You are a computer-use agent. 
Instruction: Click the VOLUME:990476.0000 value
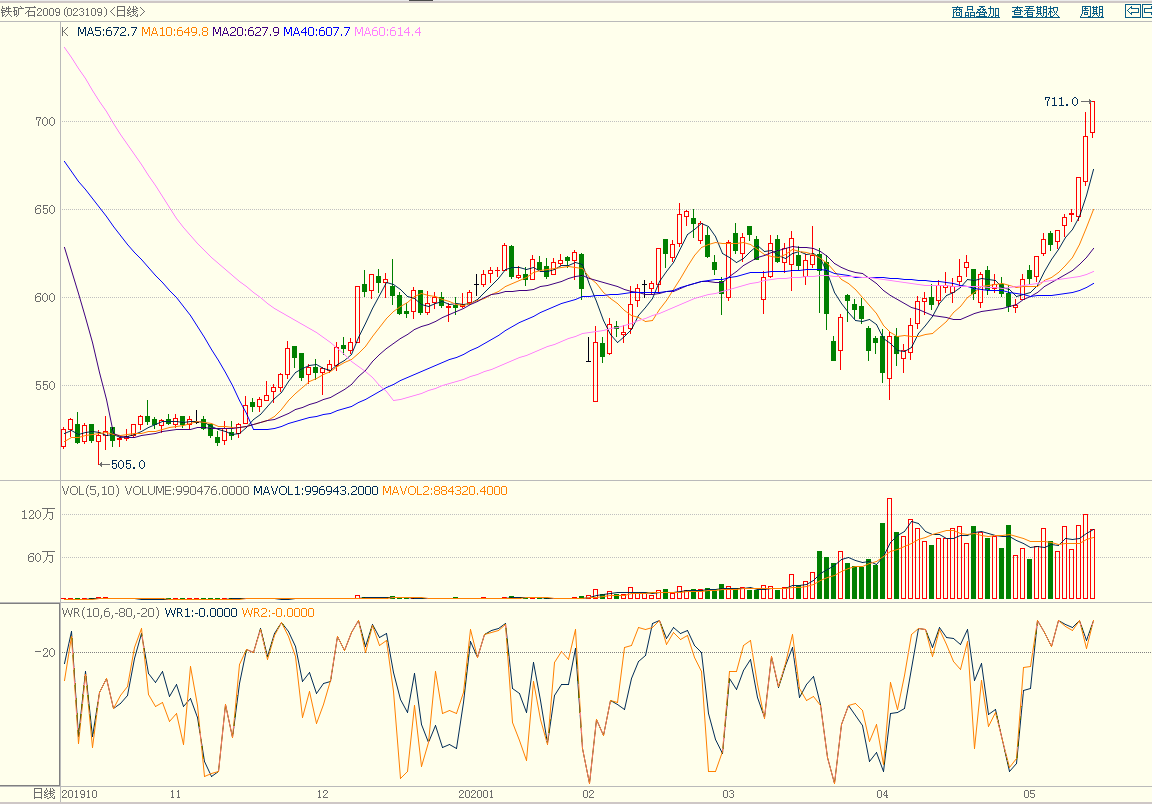click(x=187, y=490)
